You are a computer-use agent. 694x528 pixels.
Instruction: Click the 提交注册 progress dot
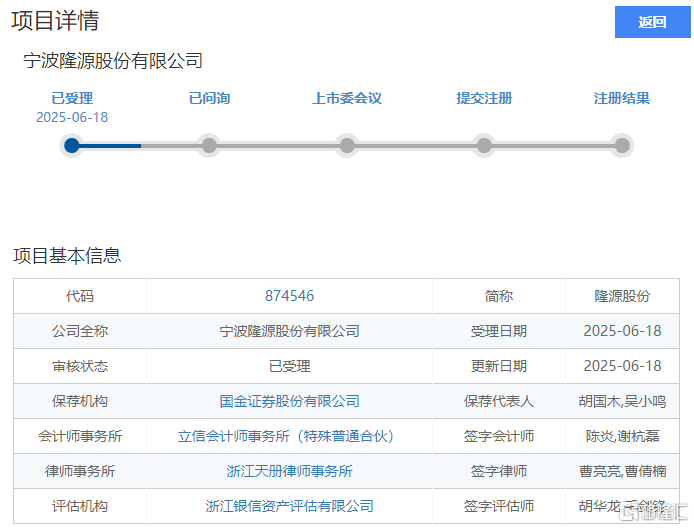[484, 145]
